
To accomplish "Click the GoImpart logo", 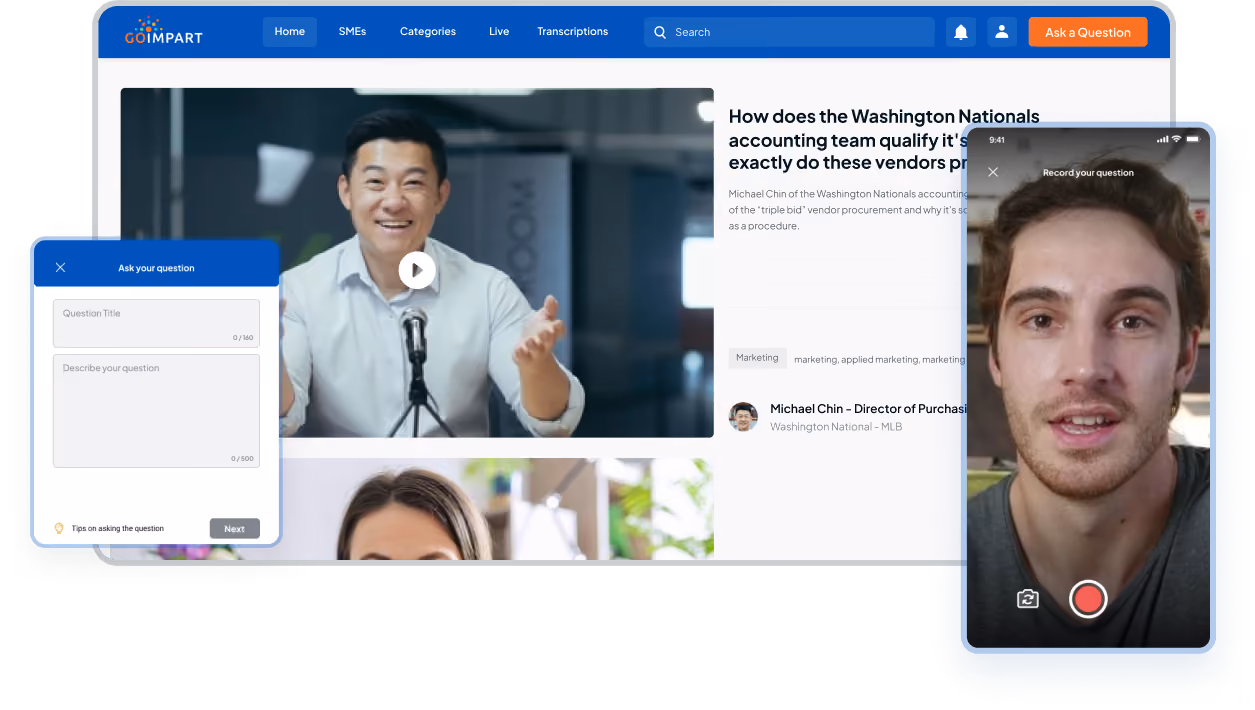I will tap(164, 31).
